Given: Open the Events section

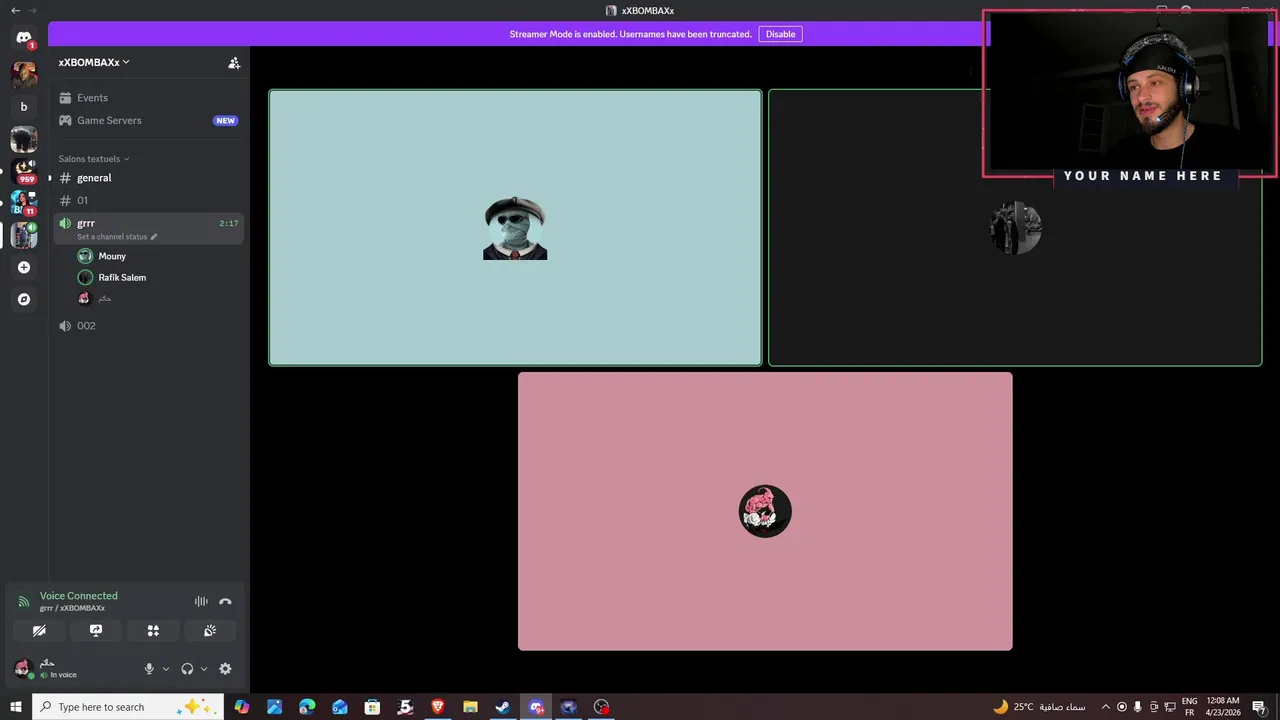Looking at the screenshot, I should [148, 98].
